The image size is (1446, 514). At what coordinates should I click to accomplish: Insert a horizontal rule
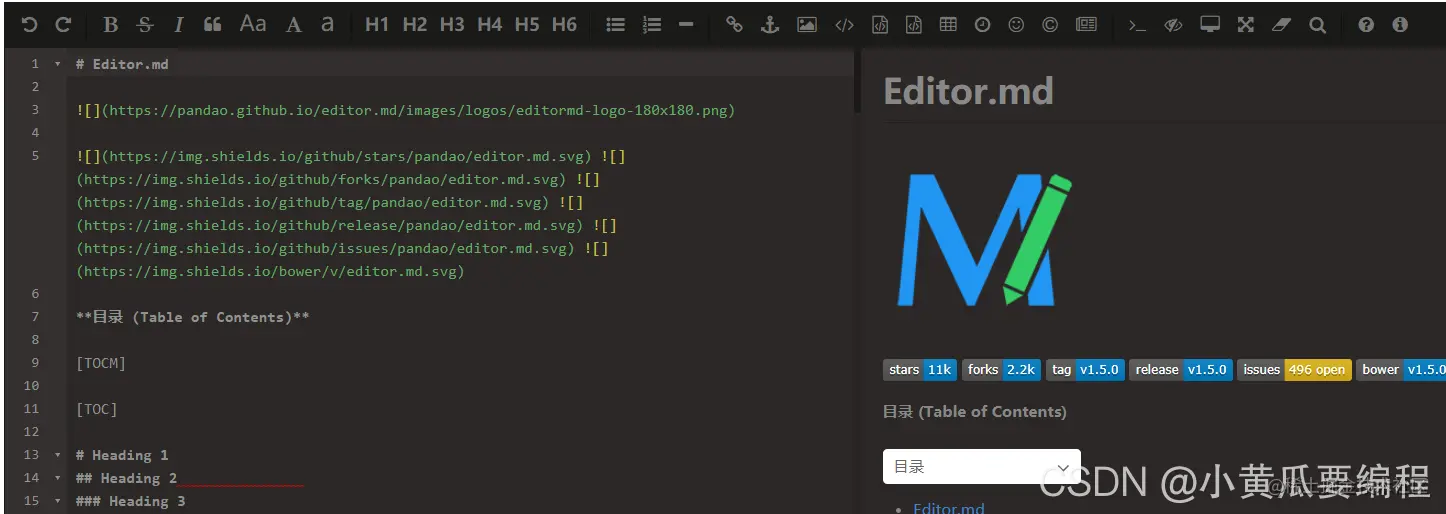click(x=685, y=25)
